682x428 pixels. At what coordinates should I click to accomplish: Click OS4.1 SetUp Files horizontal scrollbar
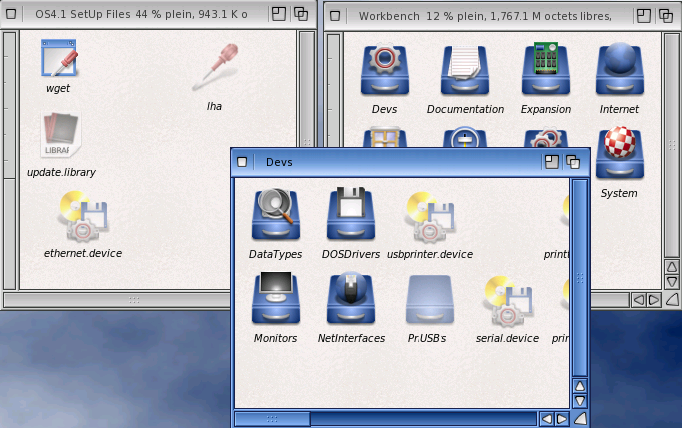(117, 300)
